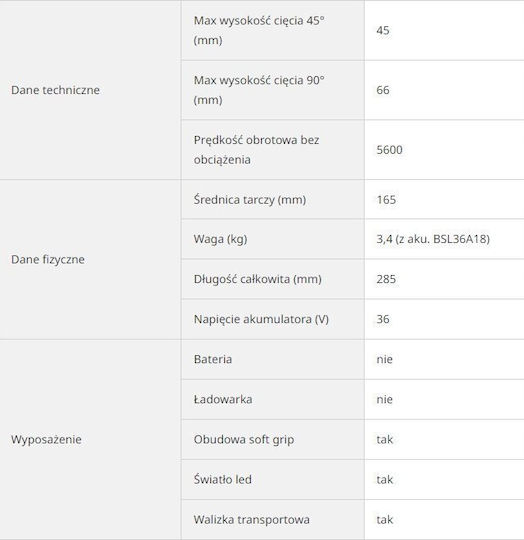Select 'Prędkość obrotowa bez obciążenia' label

click(256, 150)
